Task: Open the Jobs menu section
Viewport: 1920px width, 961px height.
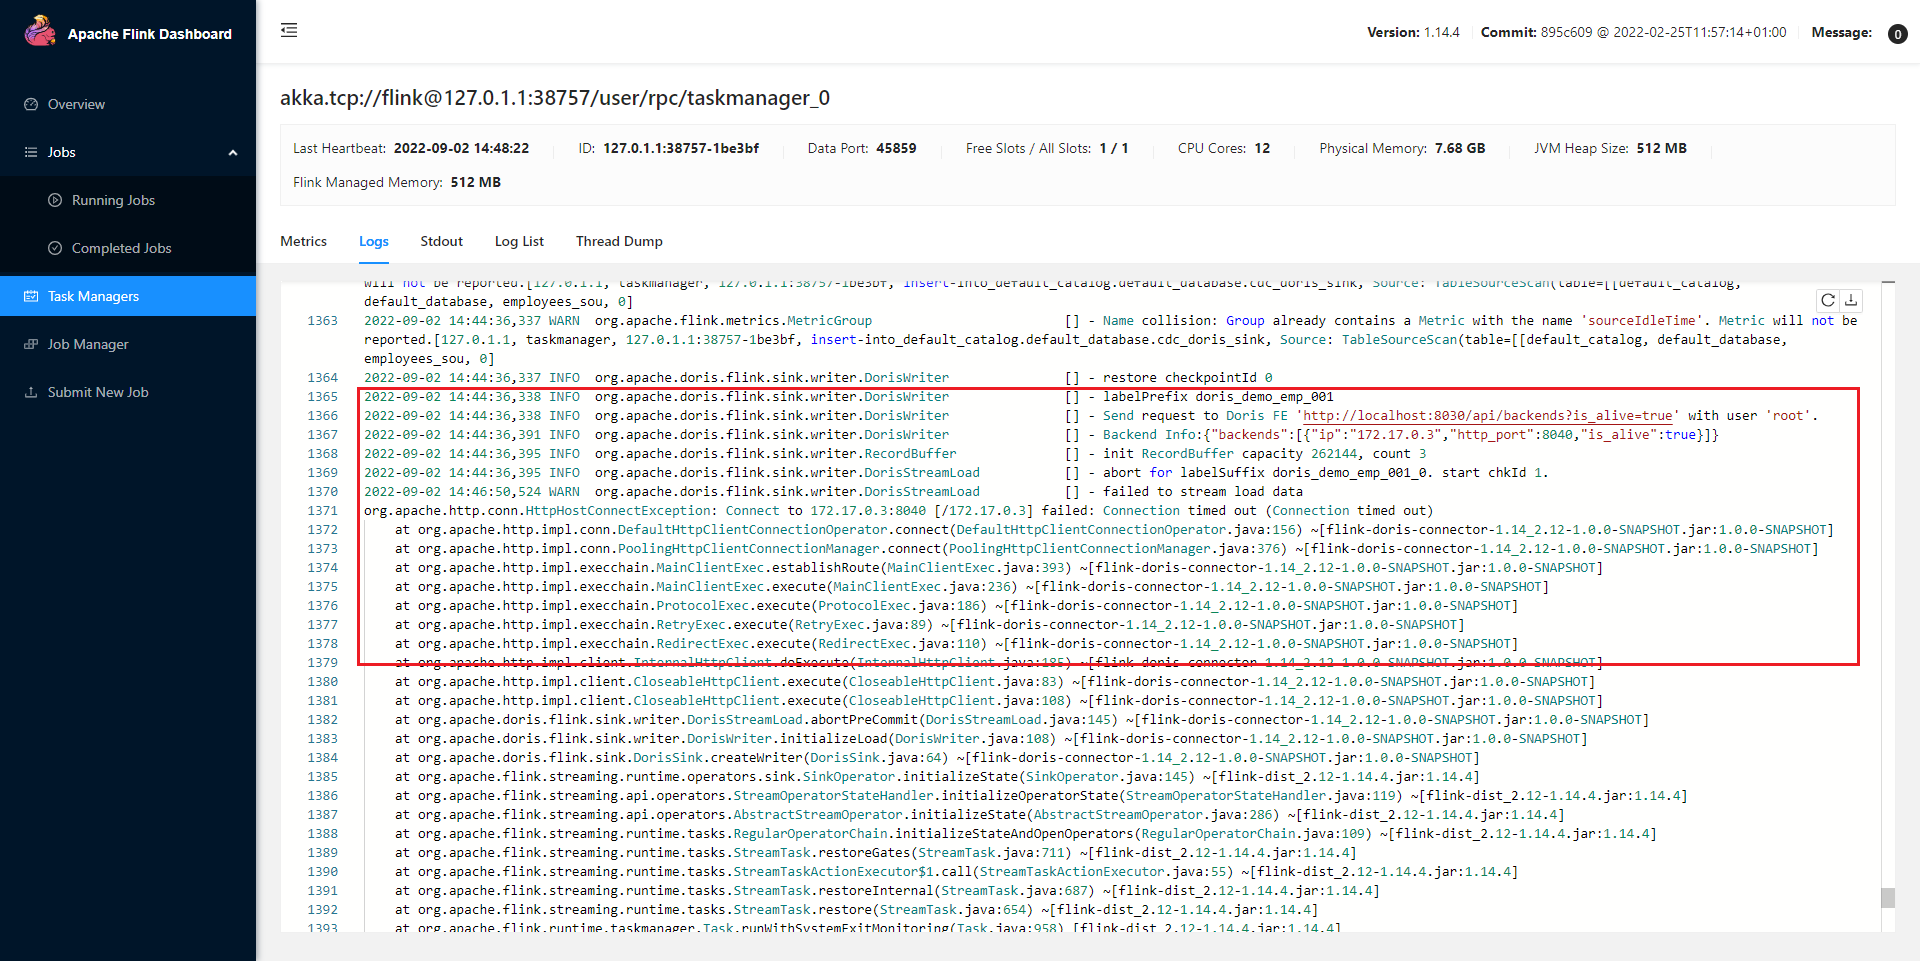Action: point(62,152)
